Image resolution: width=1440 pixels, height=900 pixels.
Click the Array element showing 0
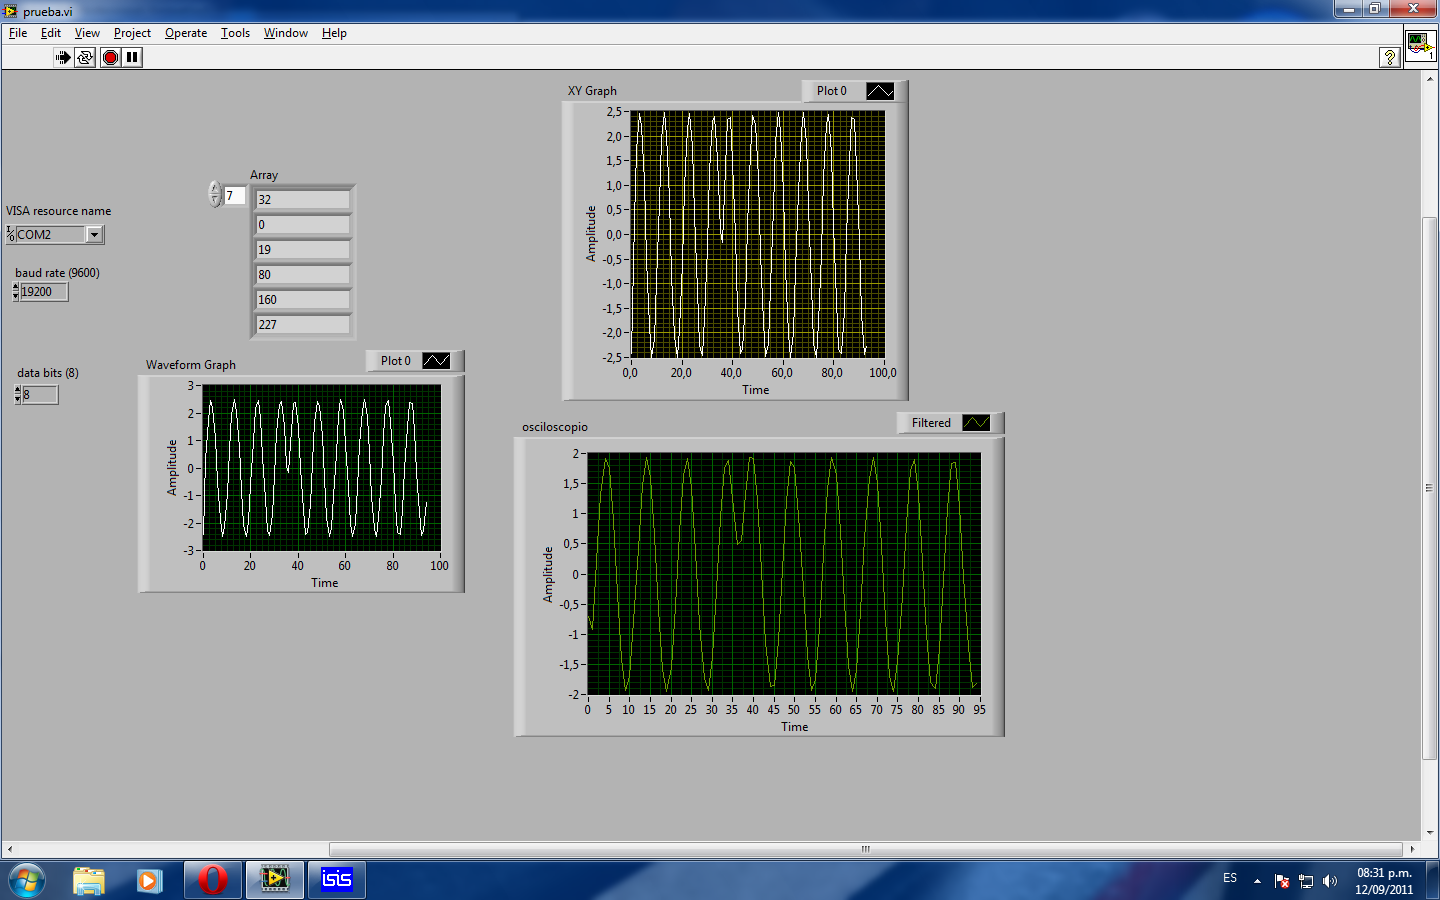coord(303,225)
